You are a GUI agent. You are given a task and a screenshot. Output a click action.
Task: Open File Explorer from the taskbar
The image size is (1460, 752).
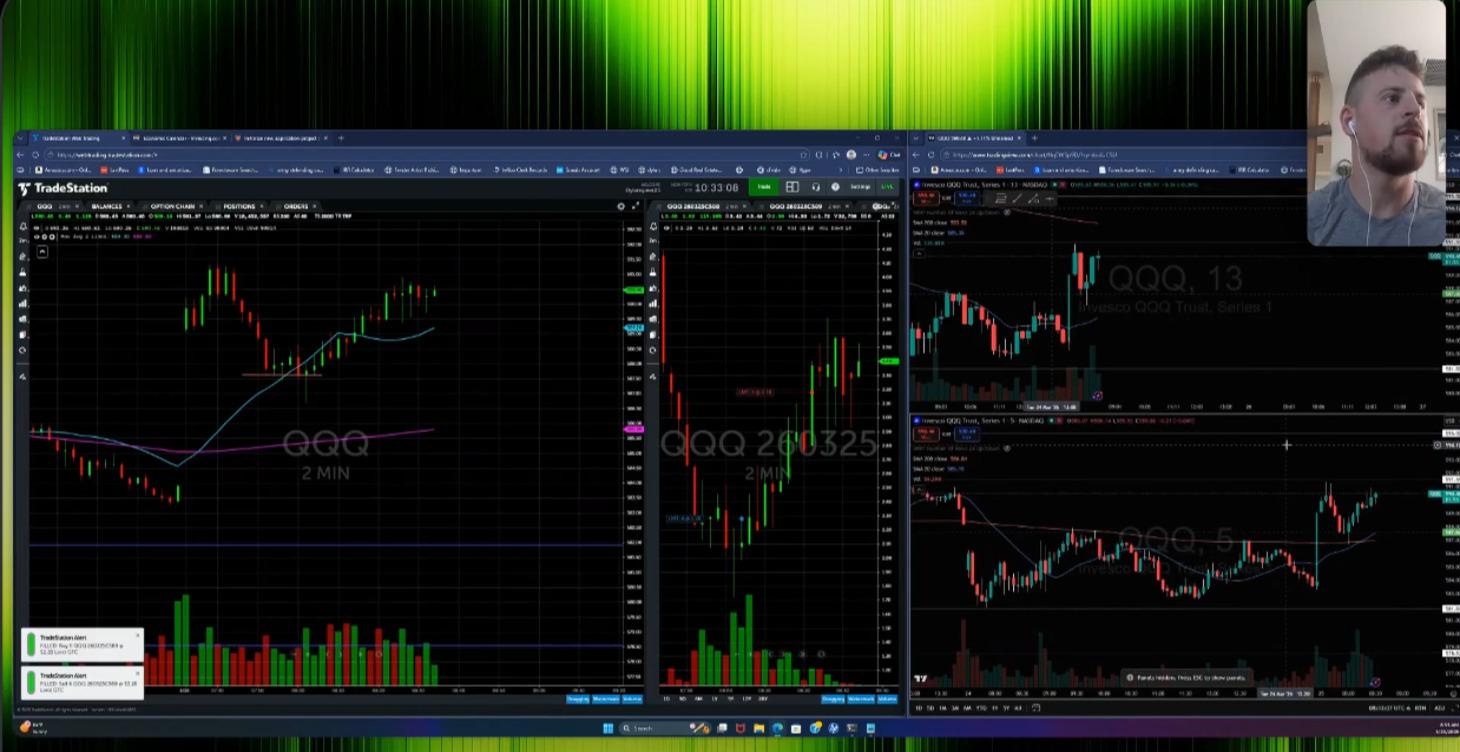[x=759, y=728]
